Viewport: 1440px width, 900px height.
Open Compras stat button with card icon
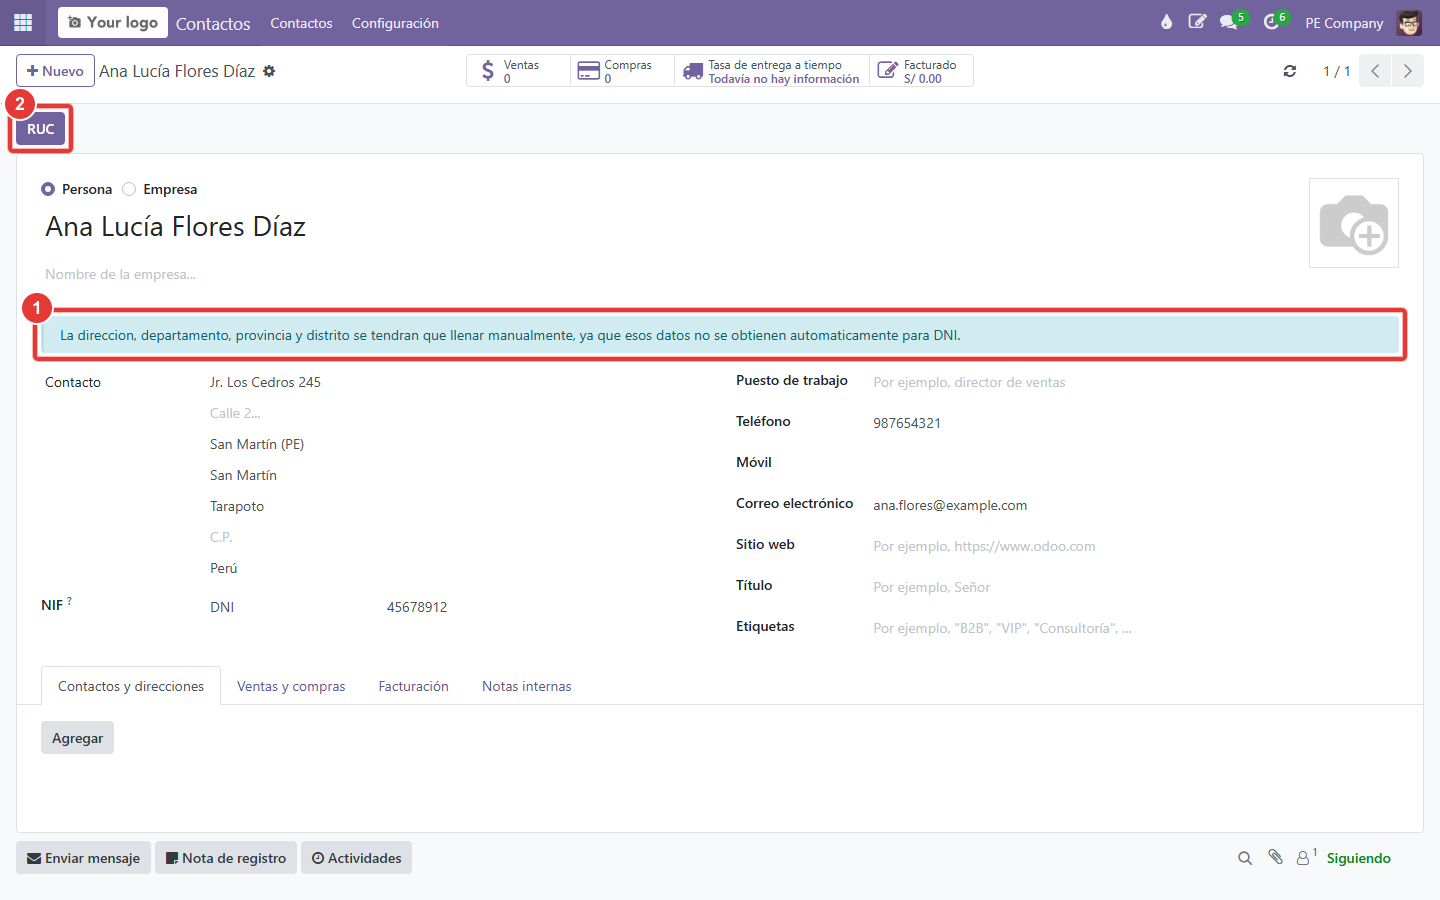[622, 71]
